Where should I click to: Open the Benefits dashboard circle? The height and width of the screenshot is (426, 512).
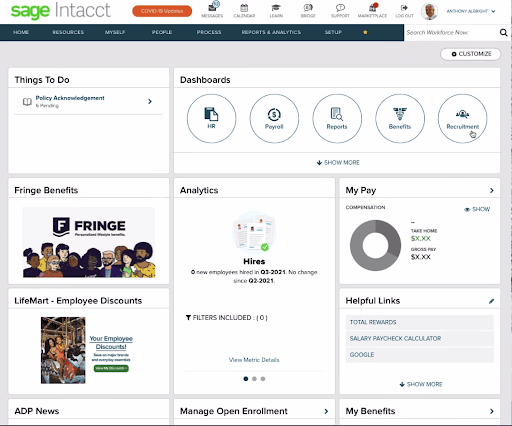tap(400, 118)
